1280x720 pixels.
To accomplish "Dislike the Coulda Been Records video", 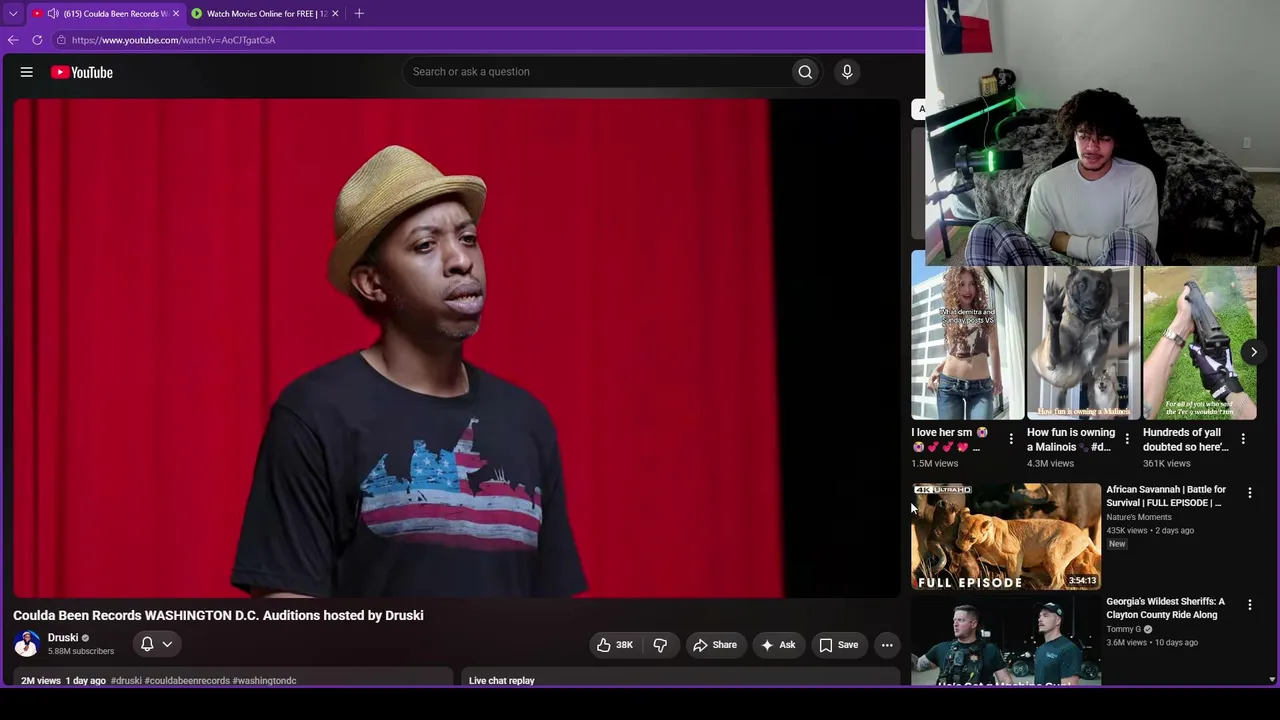I will [660, 645].
